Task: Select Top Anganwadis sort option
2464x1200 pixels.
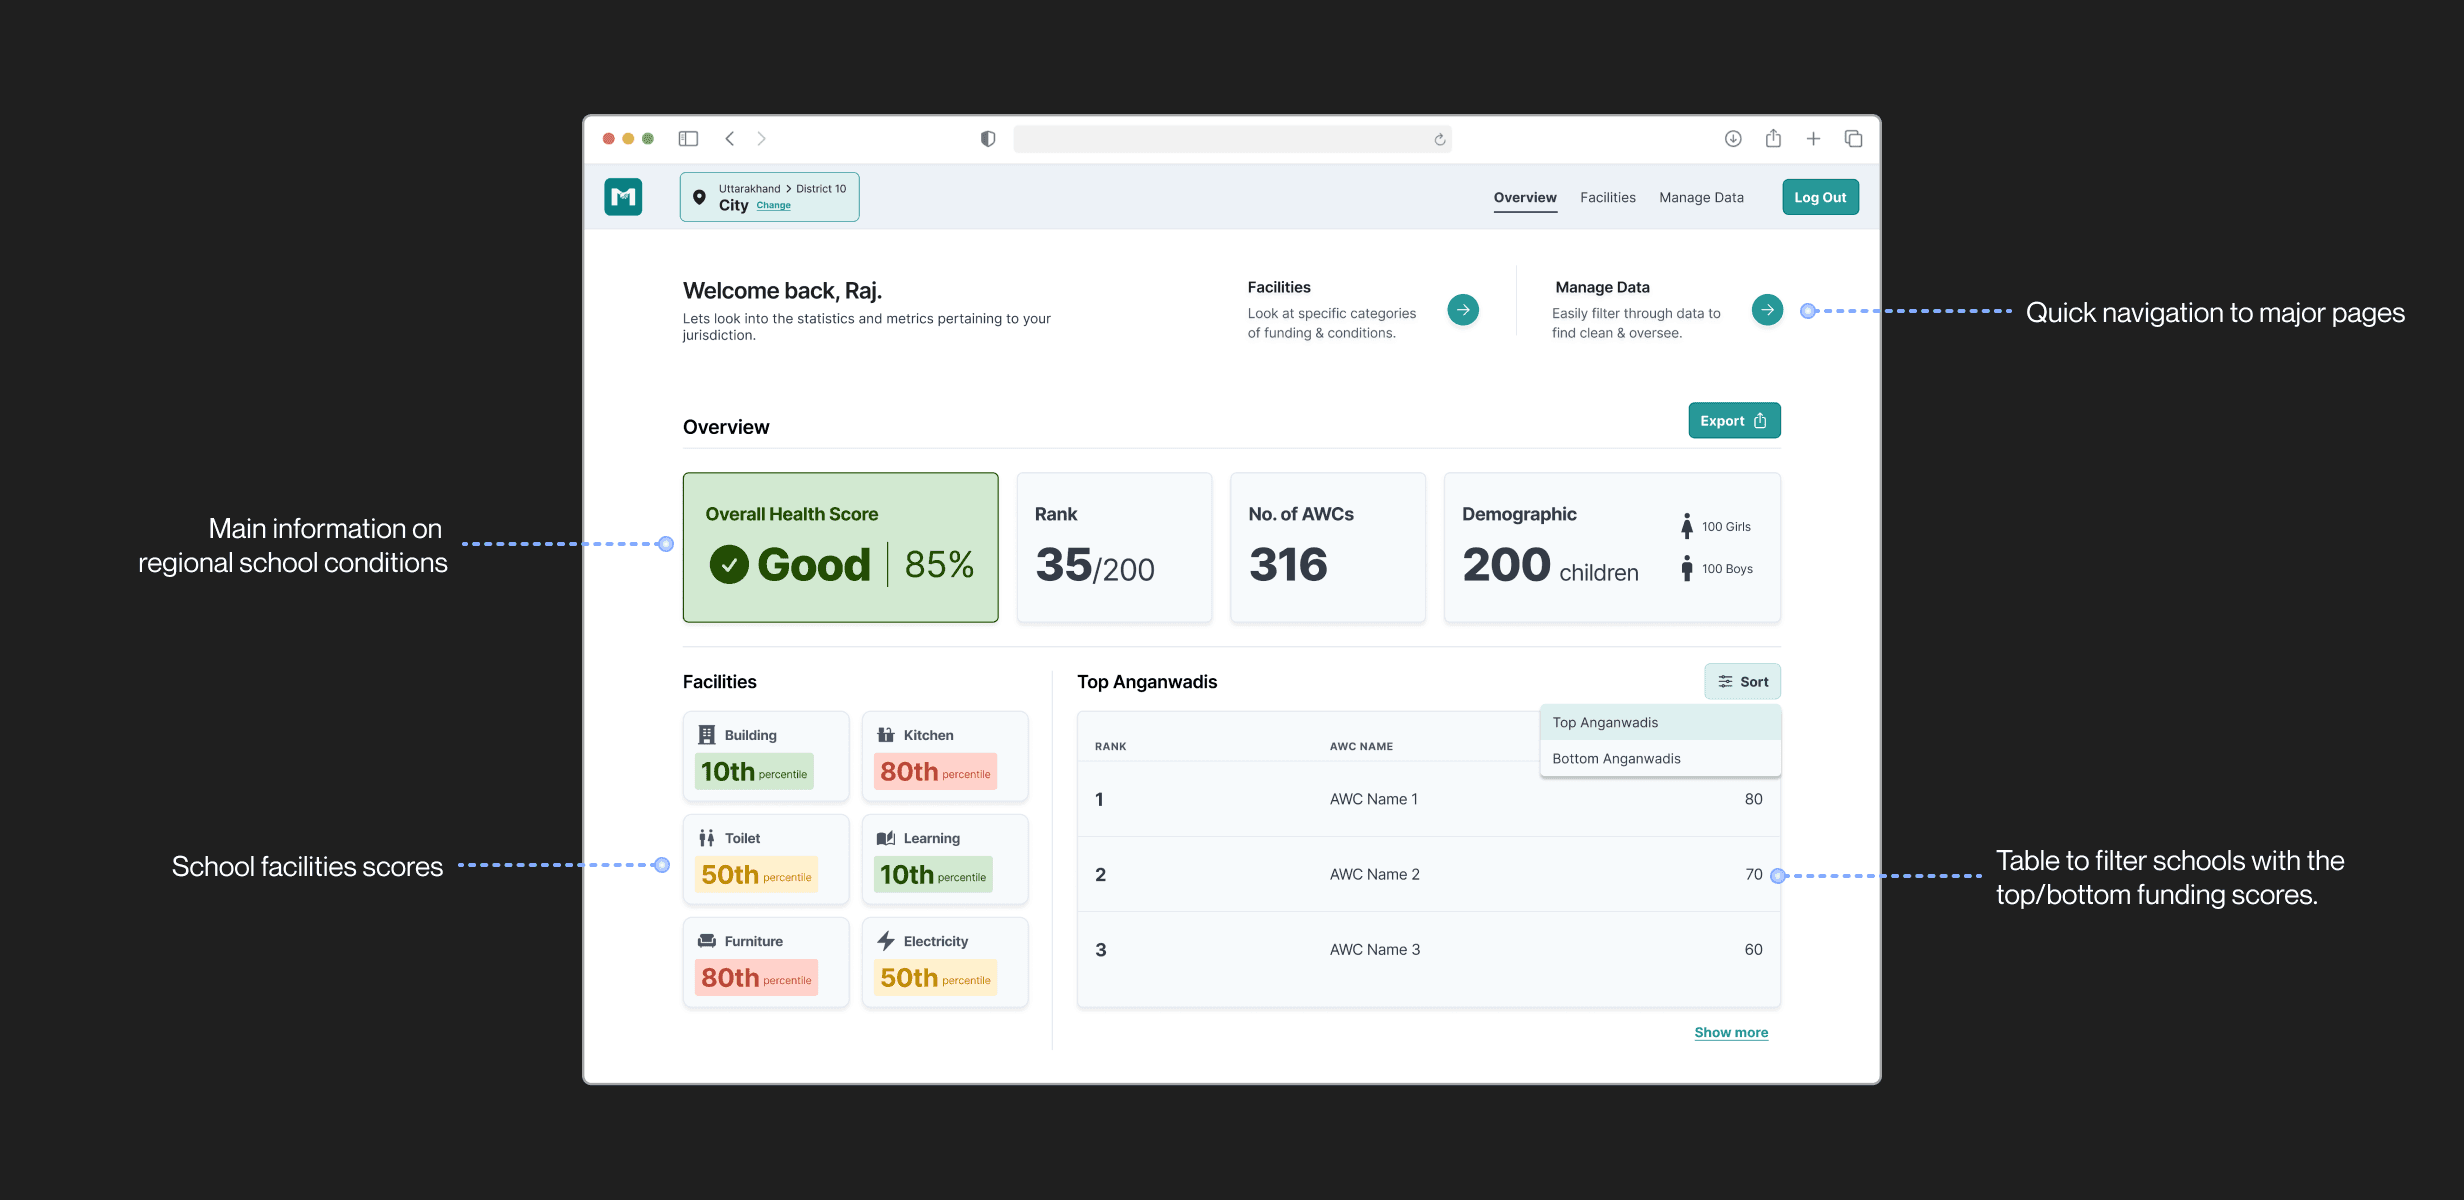Action: 1660,722
